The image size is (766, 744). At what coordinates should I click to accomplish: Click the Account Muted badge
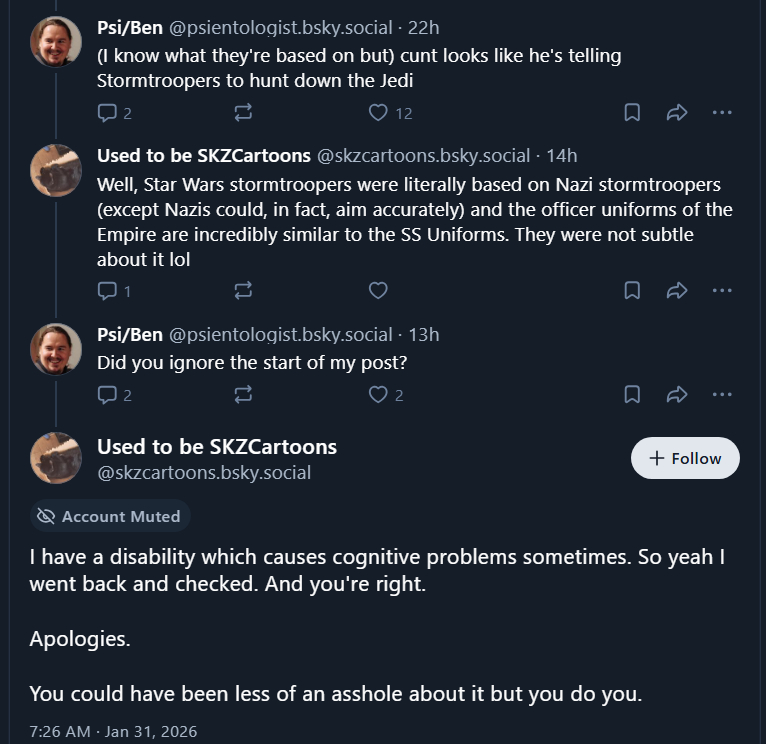(110, 516)
